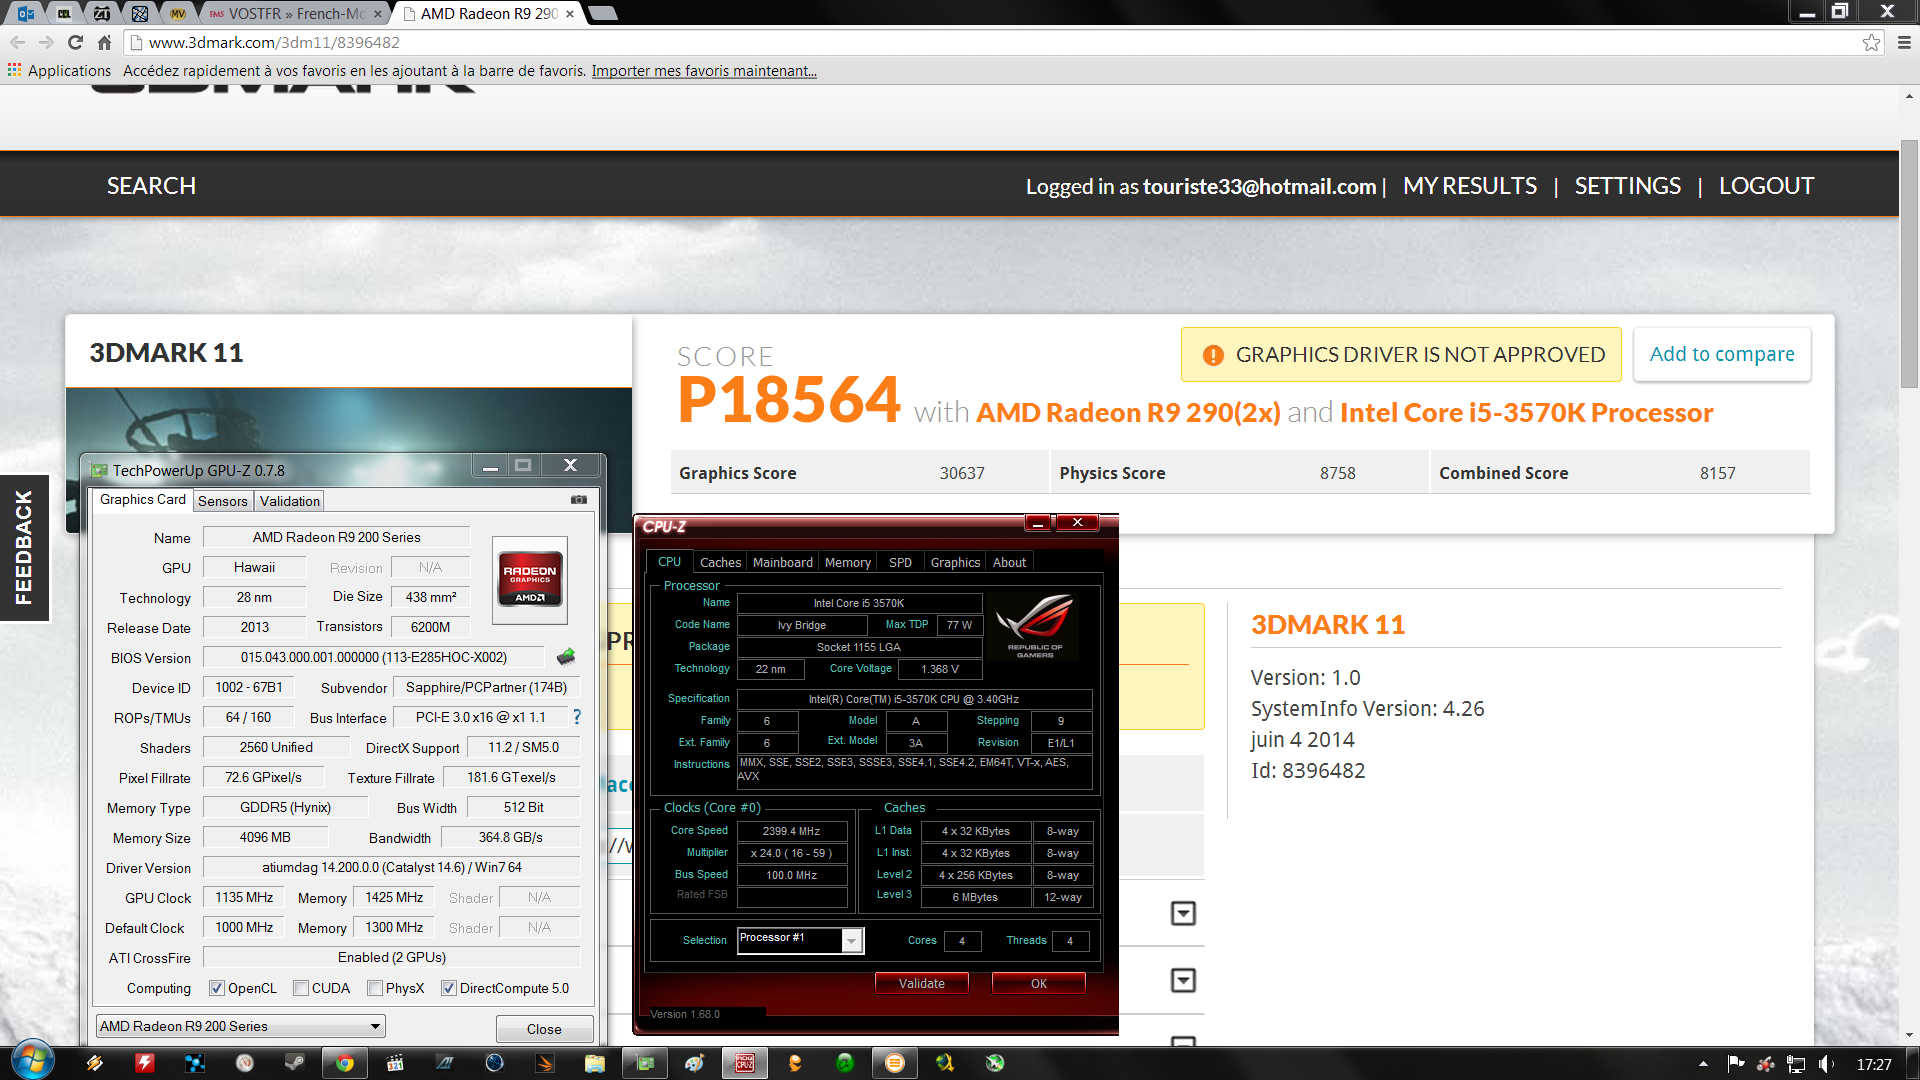Screen dimensions: 1920x1080
Task: Open the FEEDBACK side tab
Action: coord(24,548)
